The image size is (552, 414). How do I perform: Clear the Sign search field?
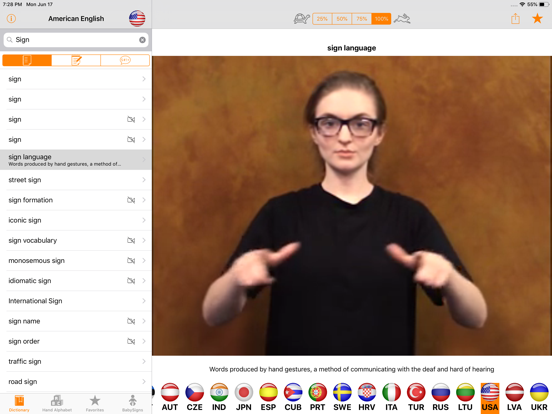[142, 40]
